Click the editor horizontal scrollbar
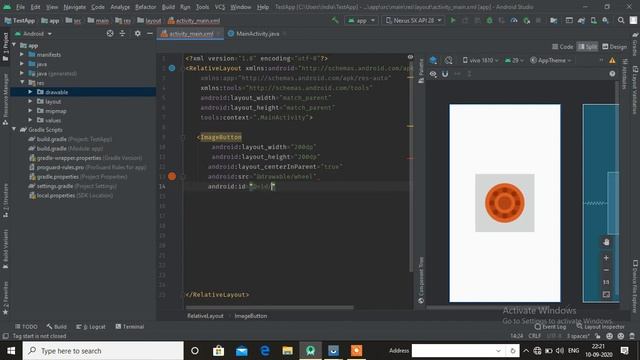Screen dimensions: 640x360 269,307
